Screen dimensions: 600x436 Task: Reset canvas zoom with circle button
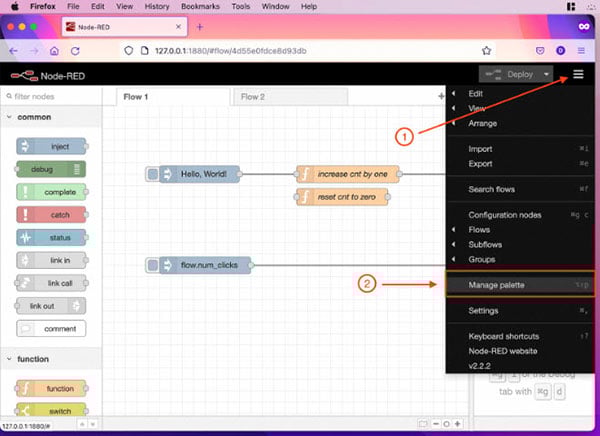point(446,424)
